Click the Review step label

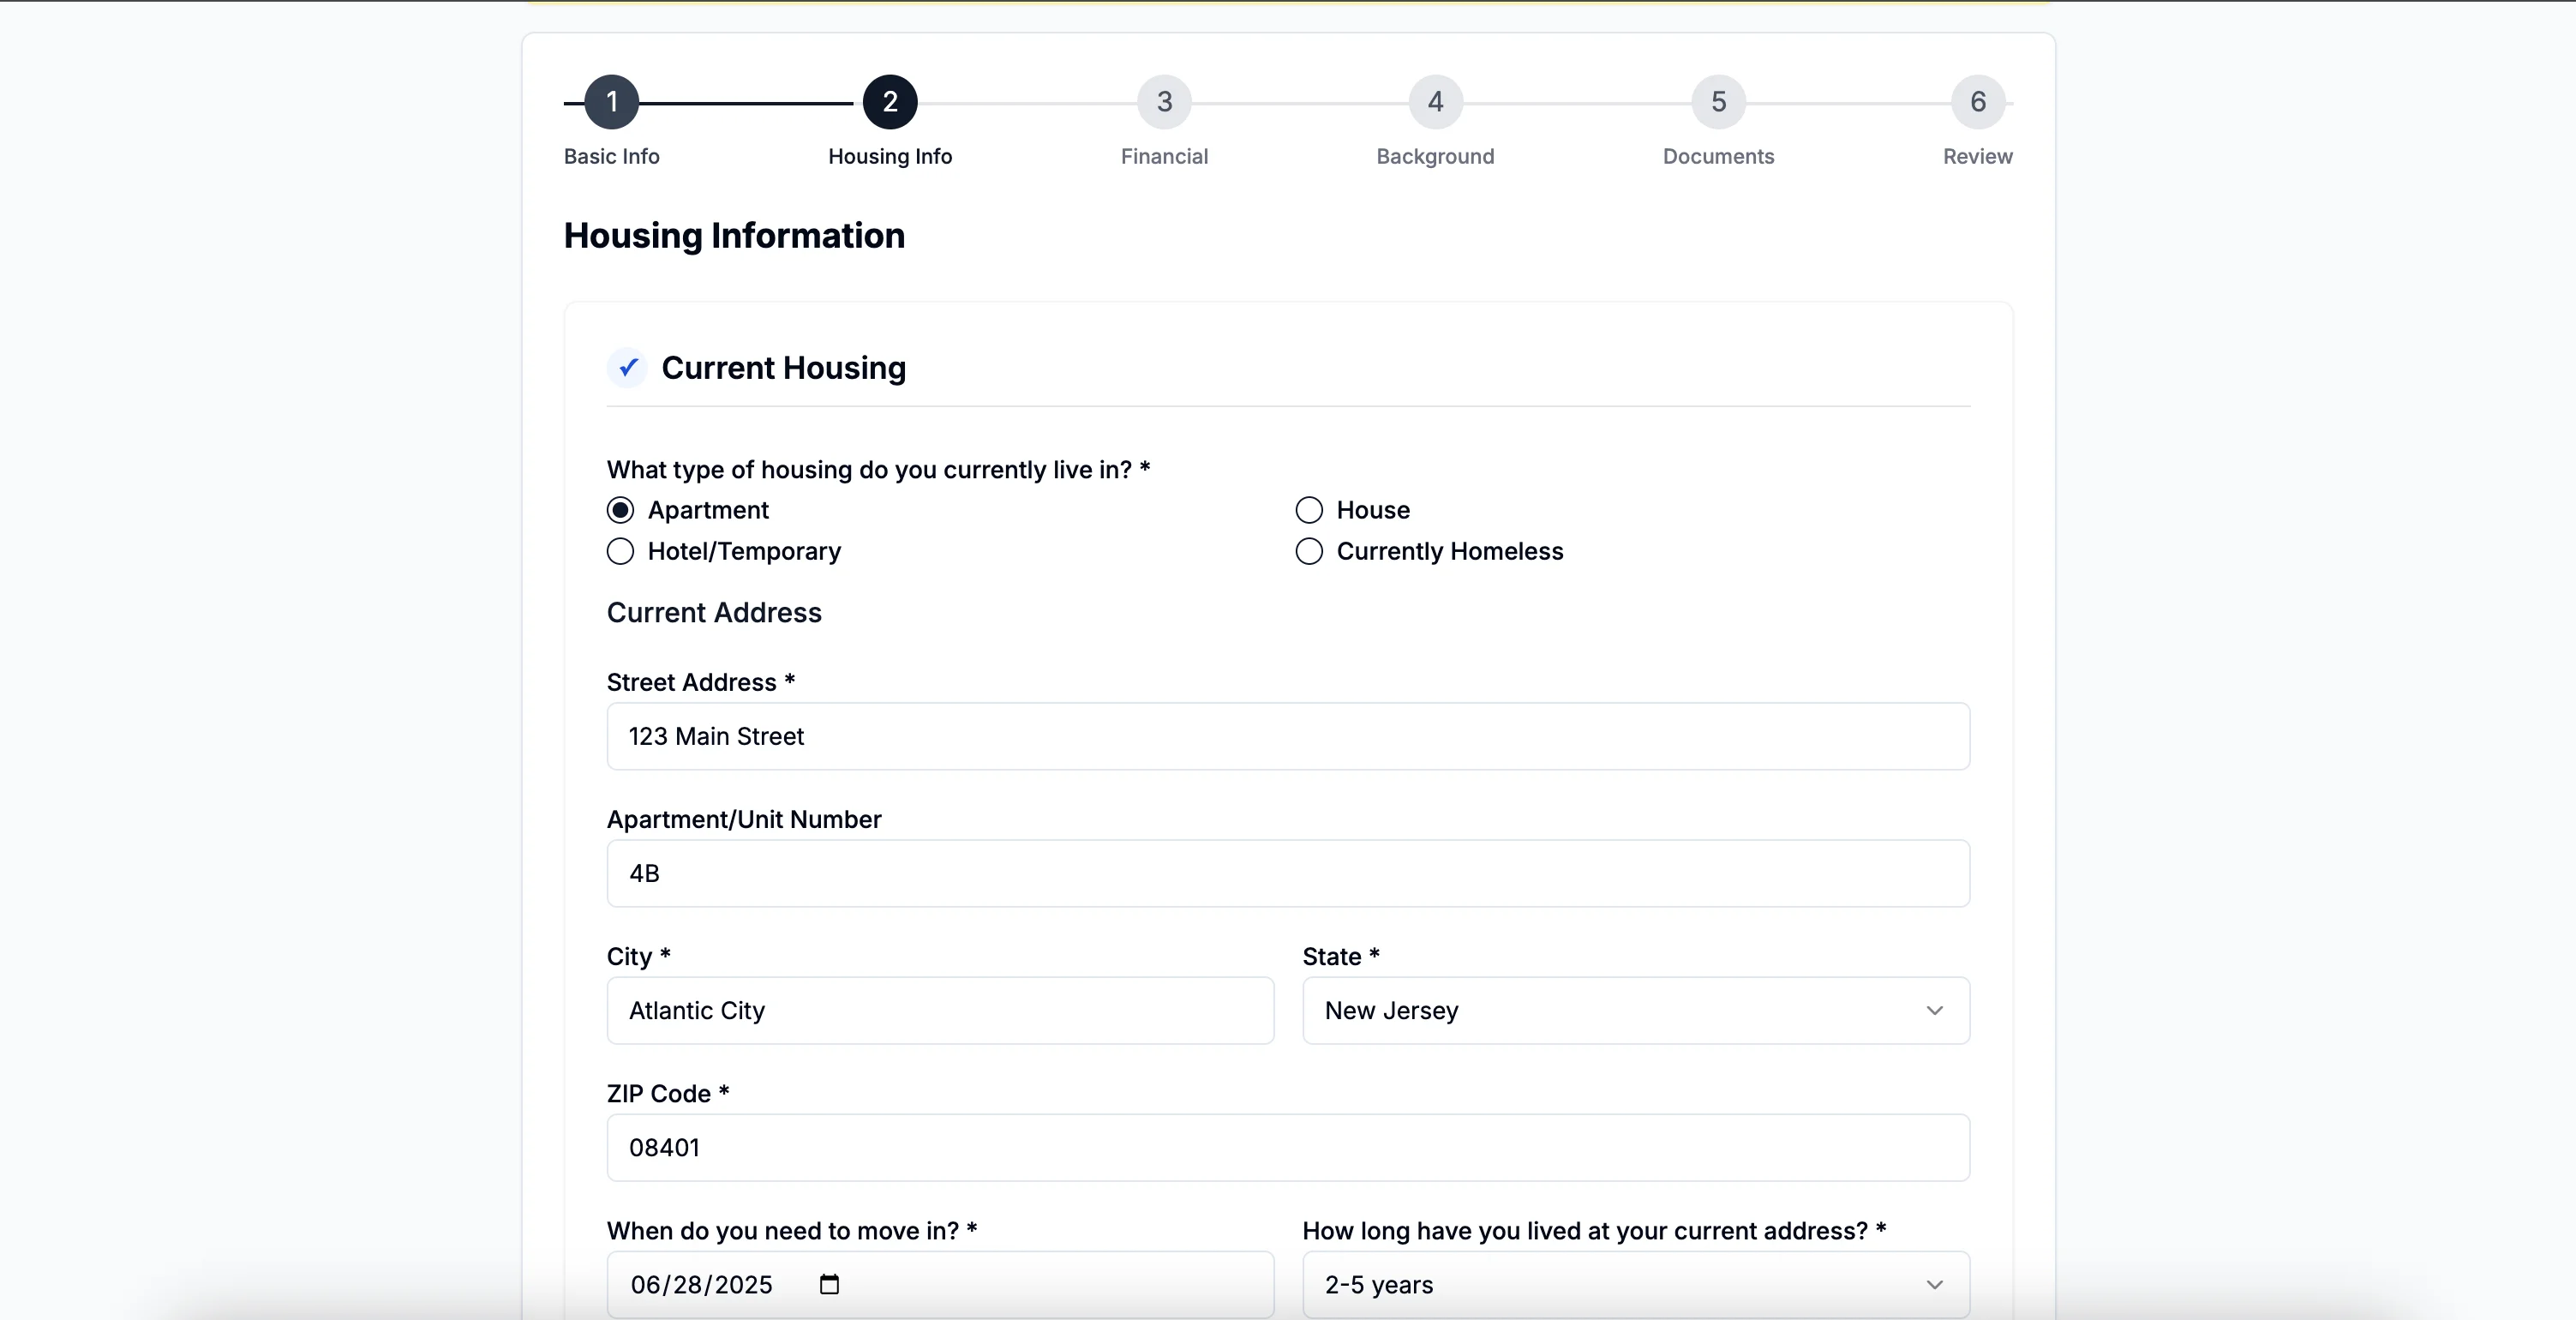click(1978, 156)
